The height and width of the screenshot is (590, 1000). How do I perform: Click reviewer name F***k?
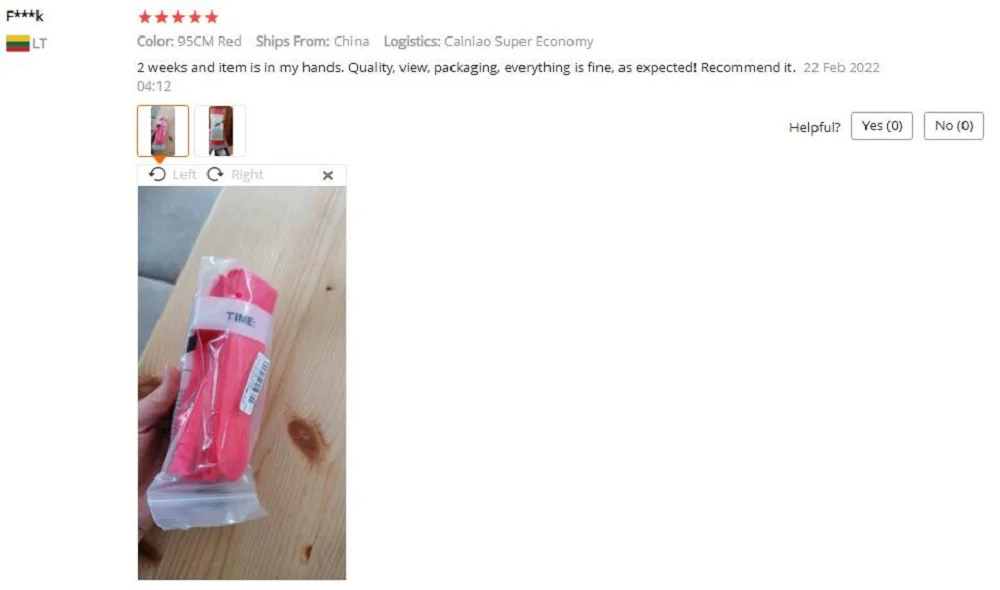[x=24, y=16]
